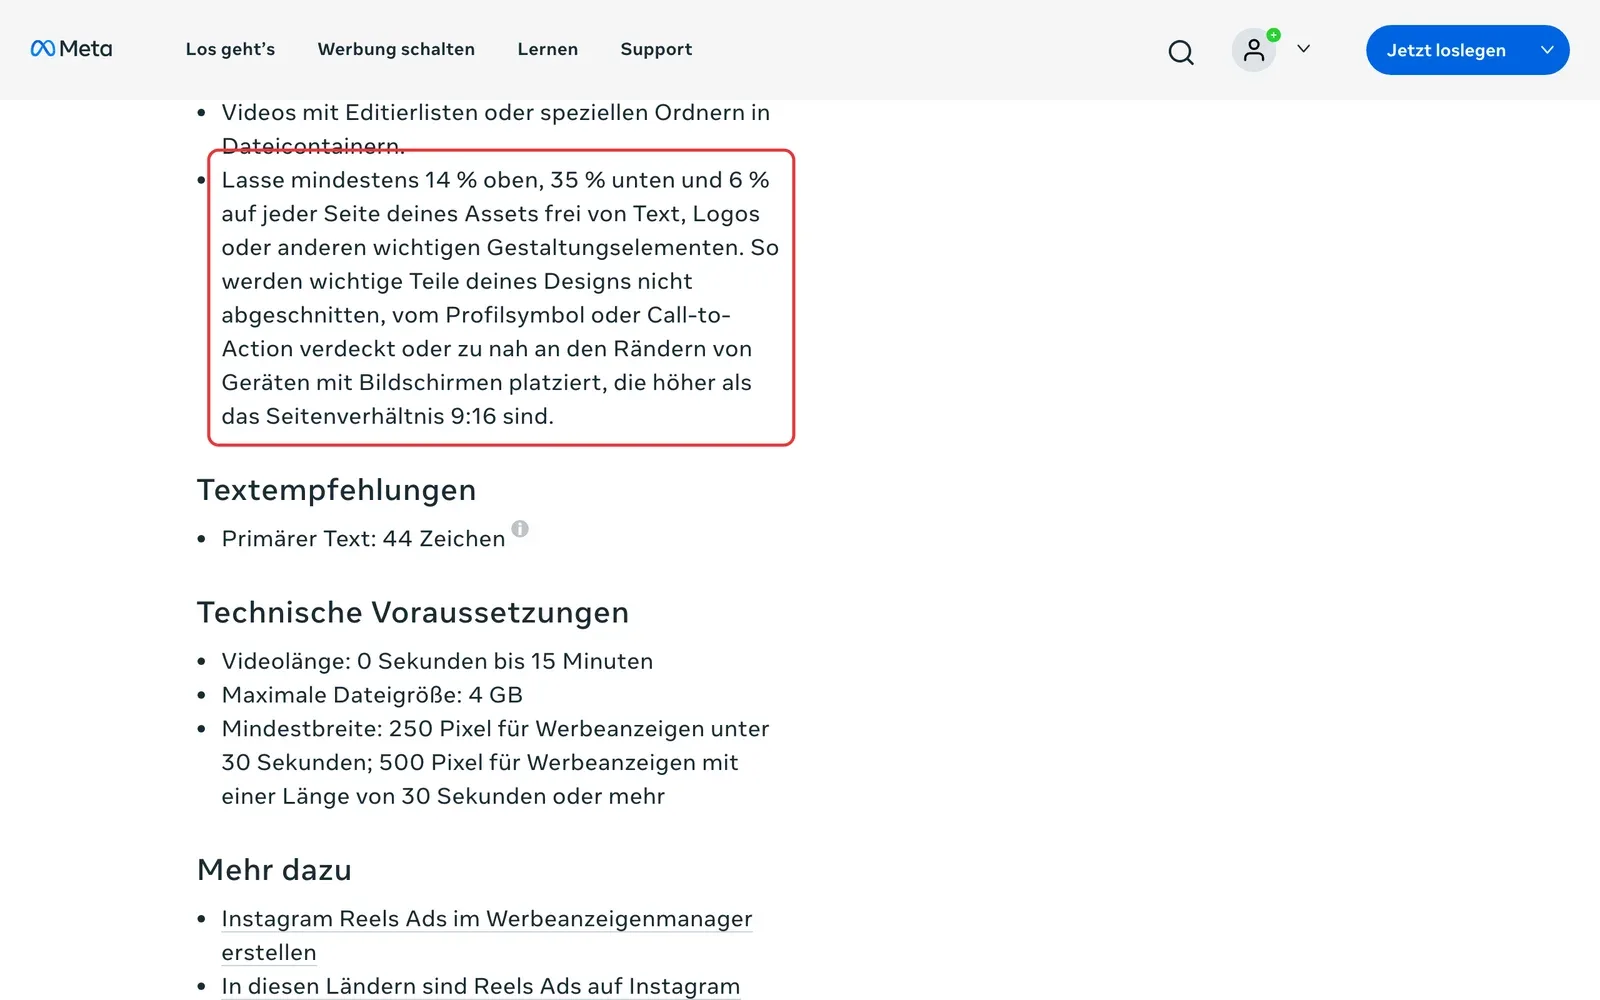Click the Technische Voraussetzungen heading
The image size is (1600, 1000).
[x=413, y=612]
